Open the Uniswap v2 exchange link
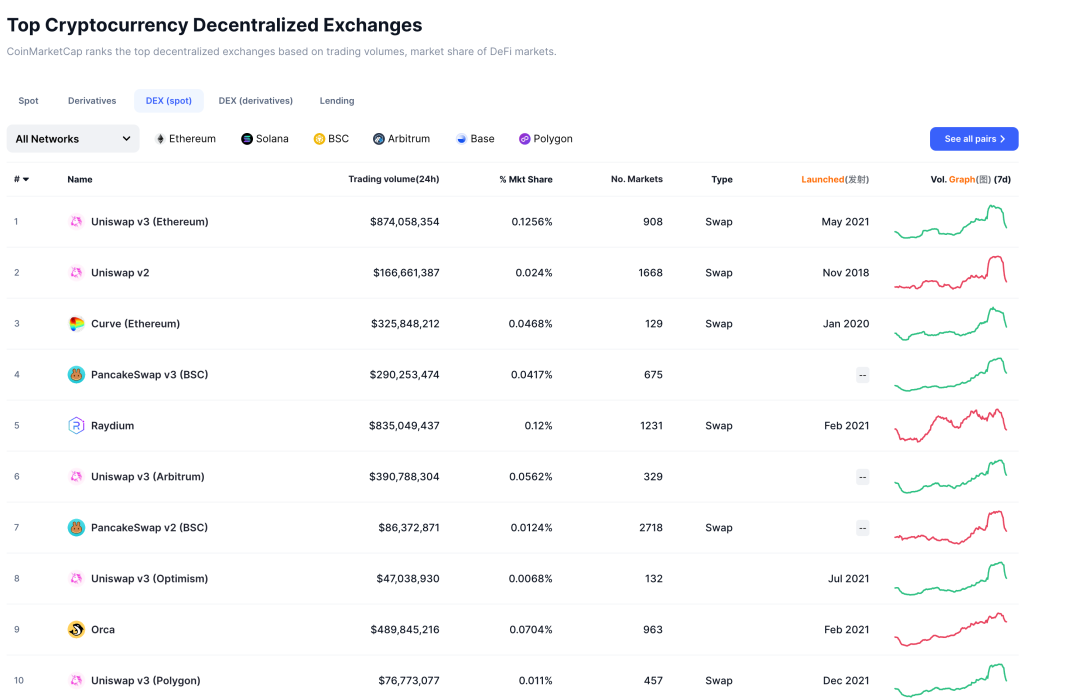The height and width of the screenshot is (699, 1080). pos(120,273)
